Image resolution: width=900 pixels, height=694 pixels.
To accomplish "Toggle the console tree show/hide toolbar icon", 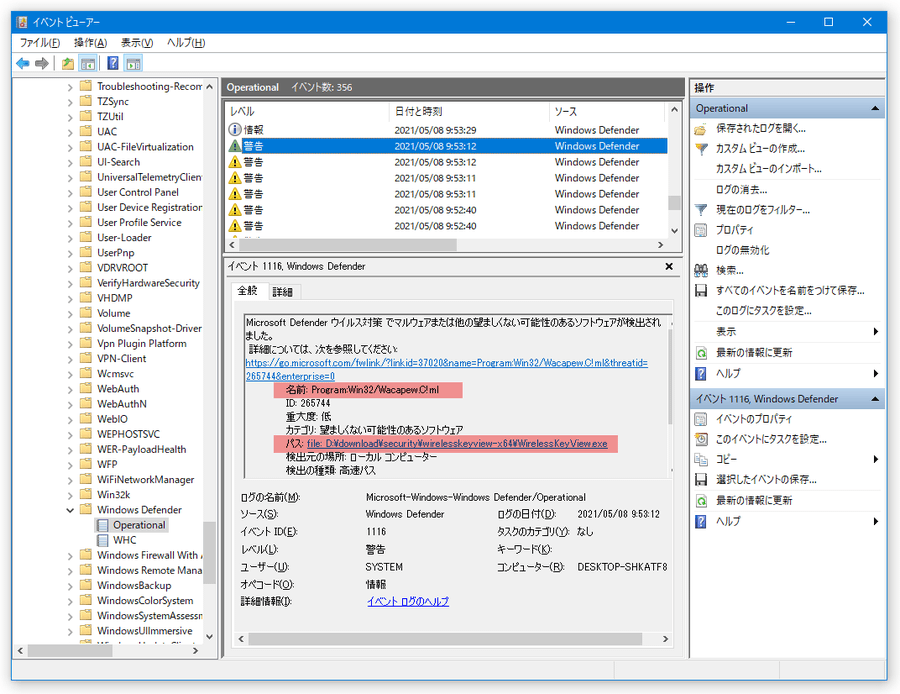I will click(x=88, y=63).
